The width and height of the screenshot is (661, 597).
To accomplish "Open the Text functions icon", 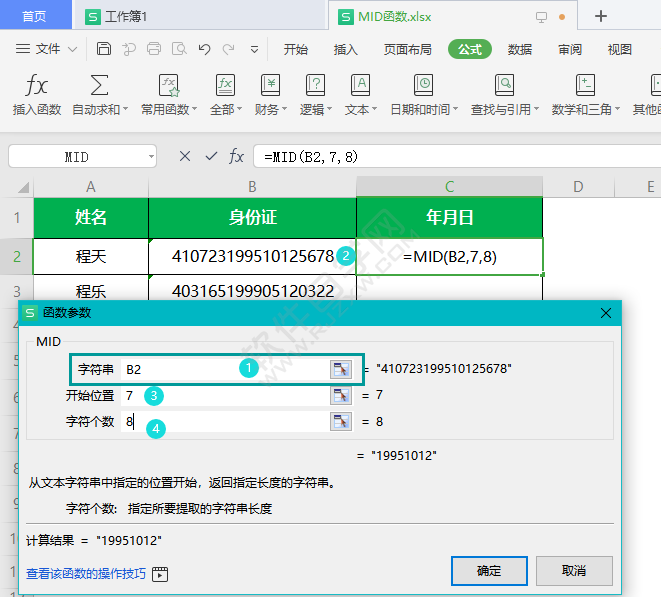I will coord(360,85).
